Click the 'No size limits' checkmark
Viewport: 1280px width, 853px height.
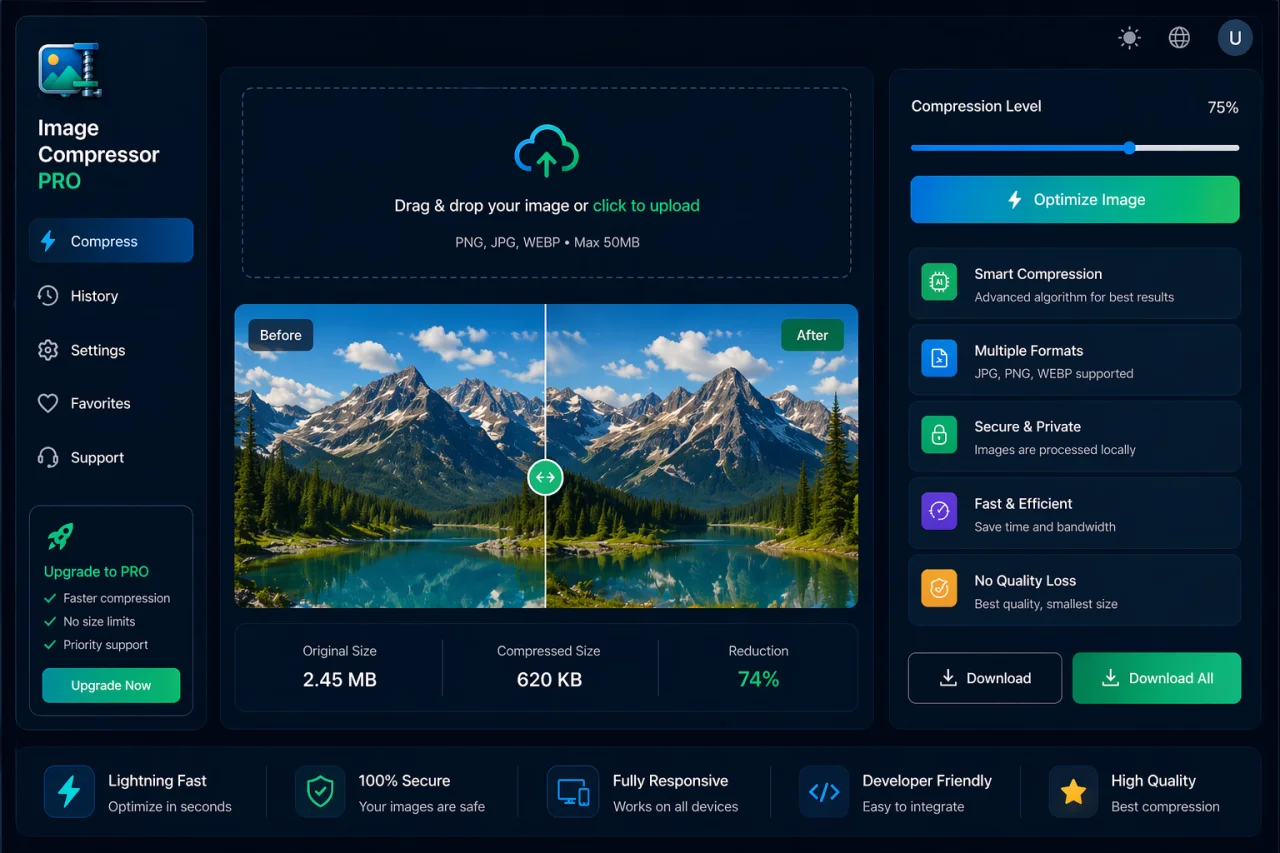[x=50, y=621]
